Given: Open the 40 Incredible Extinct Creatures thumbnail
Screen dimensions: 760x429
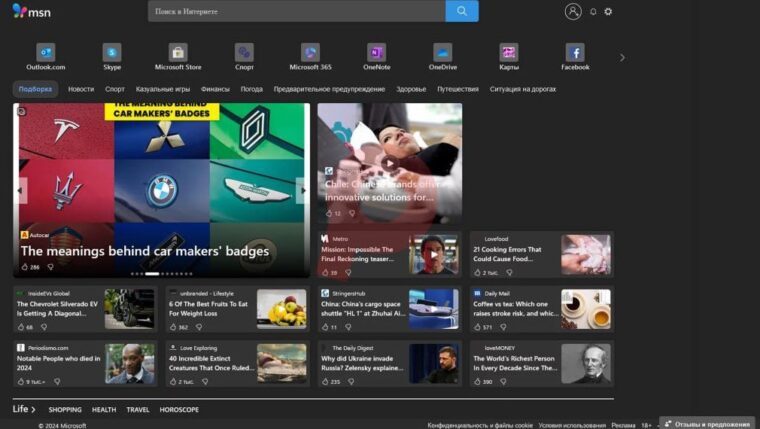Looking at the screenshot, I should (x=282, y=364).
